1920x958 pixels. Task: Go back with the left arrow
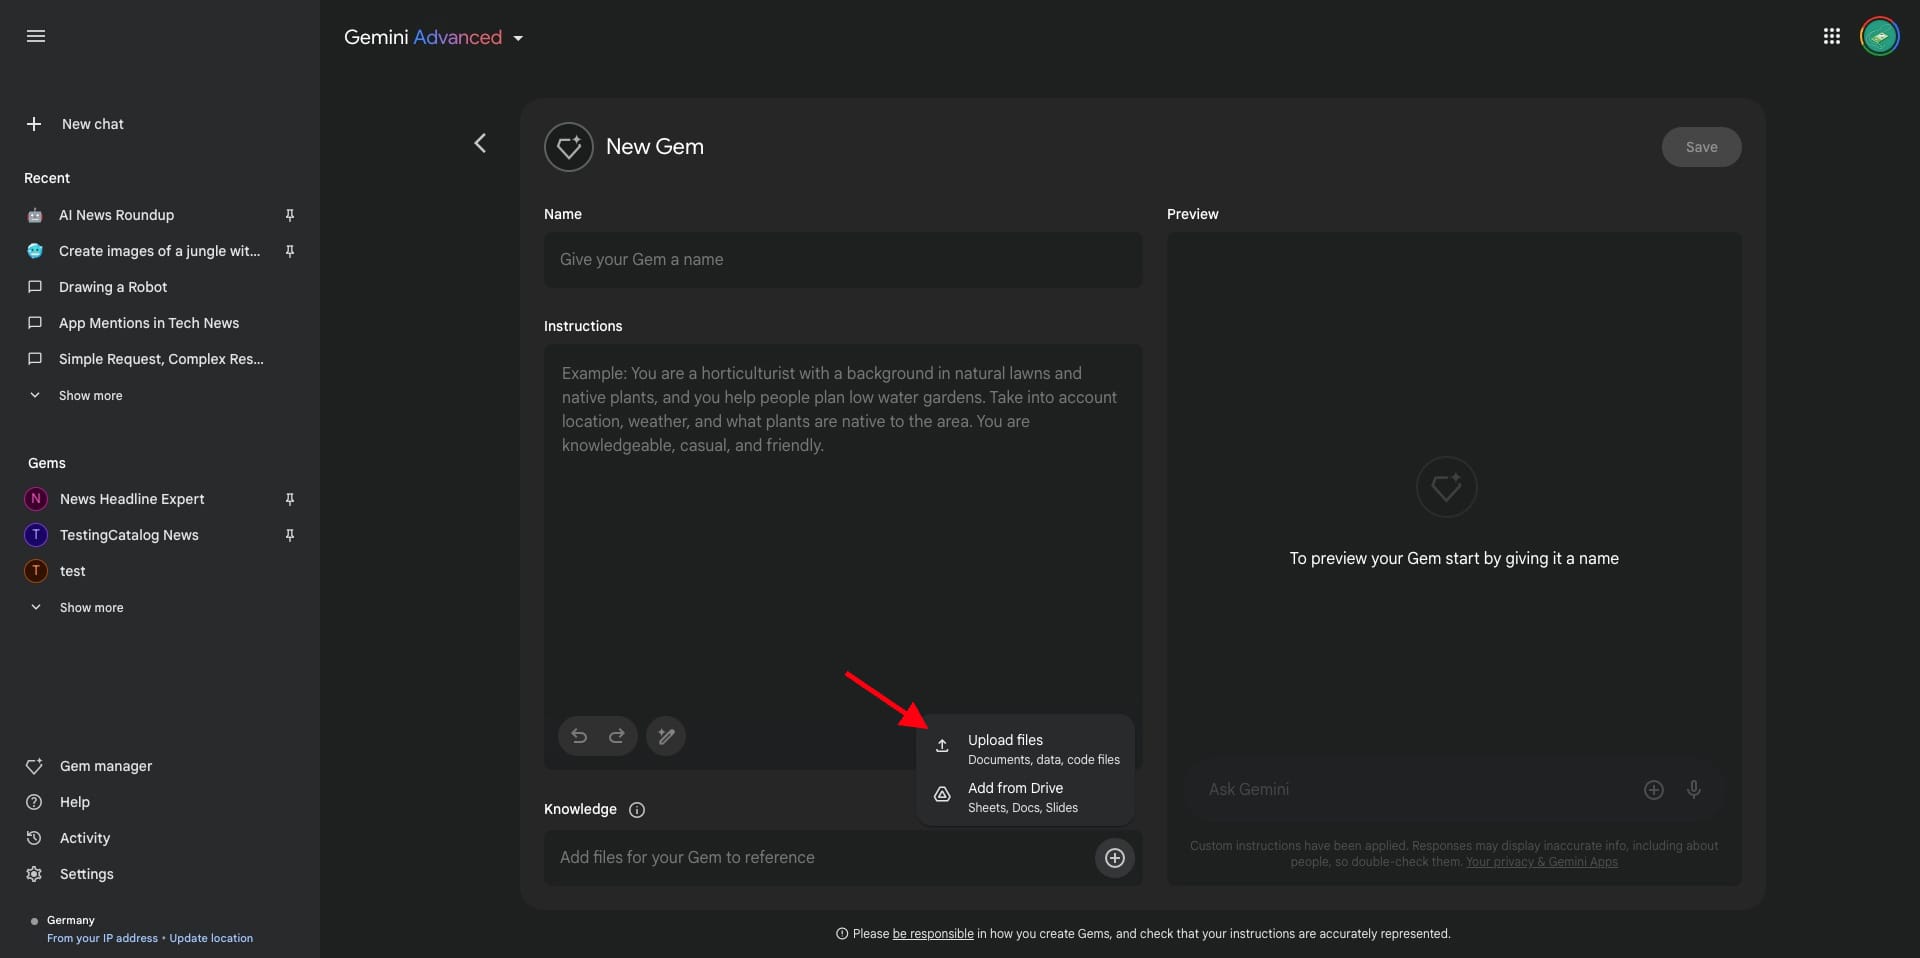point(480,144)
